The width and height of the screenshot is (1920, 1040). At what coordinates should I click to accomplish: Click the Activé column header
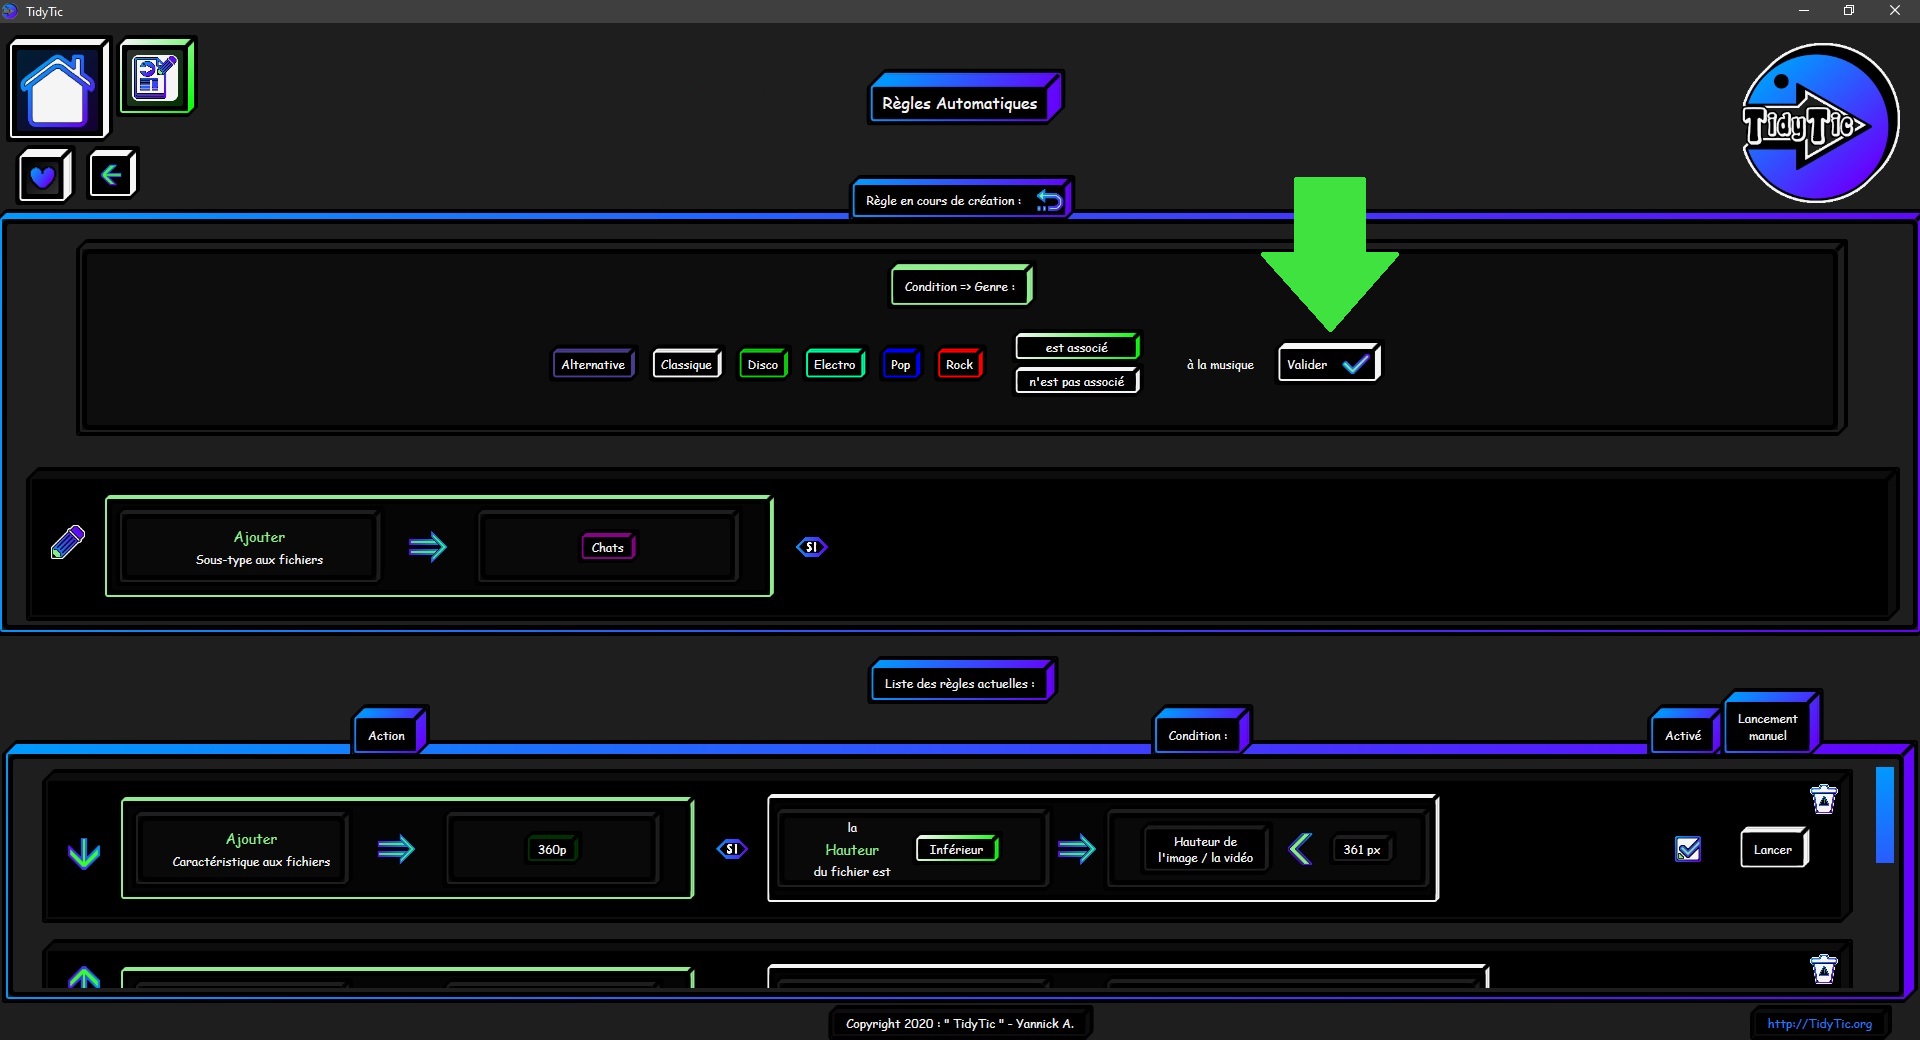pyautogui.click(x=1684, y=733)
